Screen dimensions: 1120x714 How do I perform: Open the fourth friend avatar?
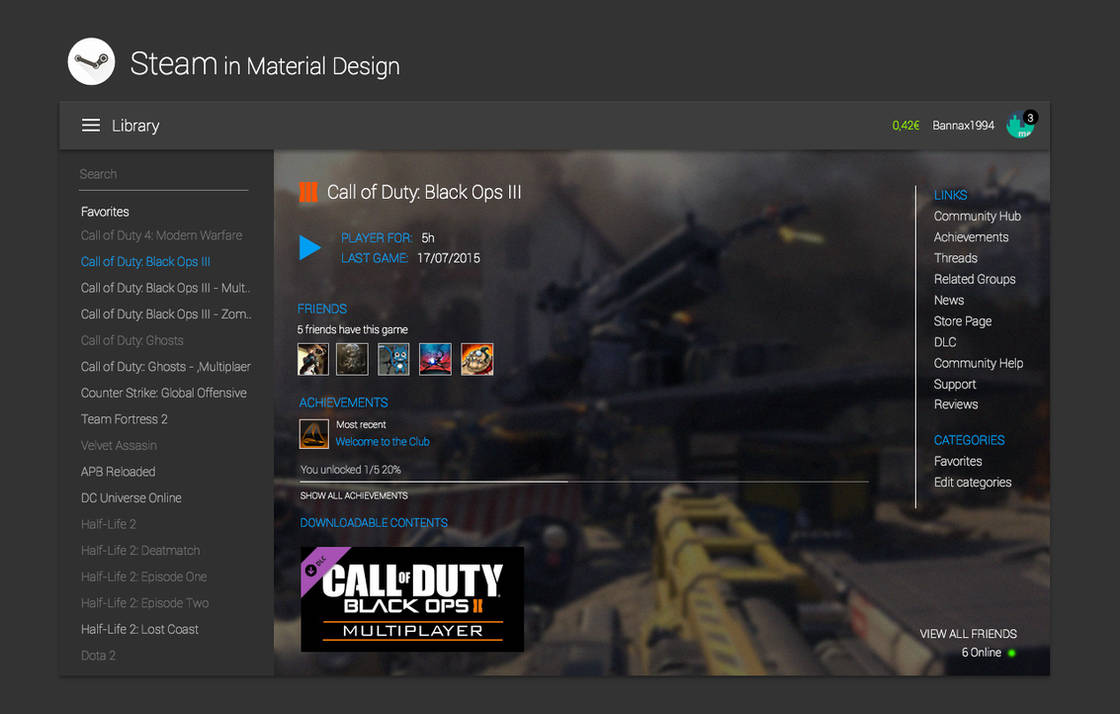click(435, 359)
